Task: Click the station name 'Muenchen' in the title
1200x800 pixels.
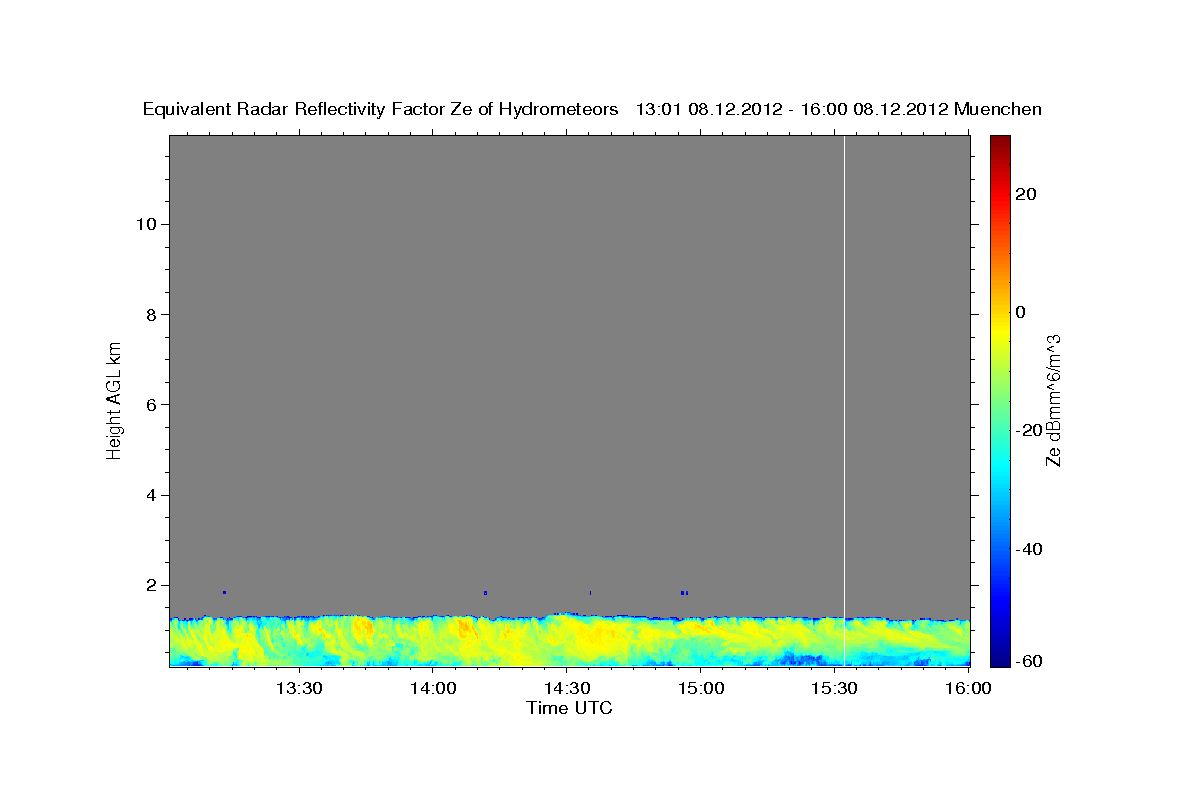Action: (998, 109)
